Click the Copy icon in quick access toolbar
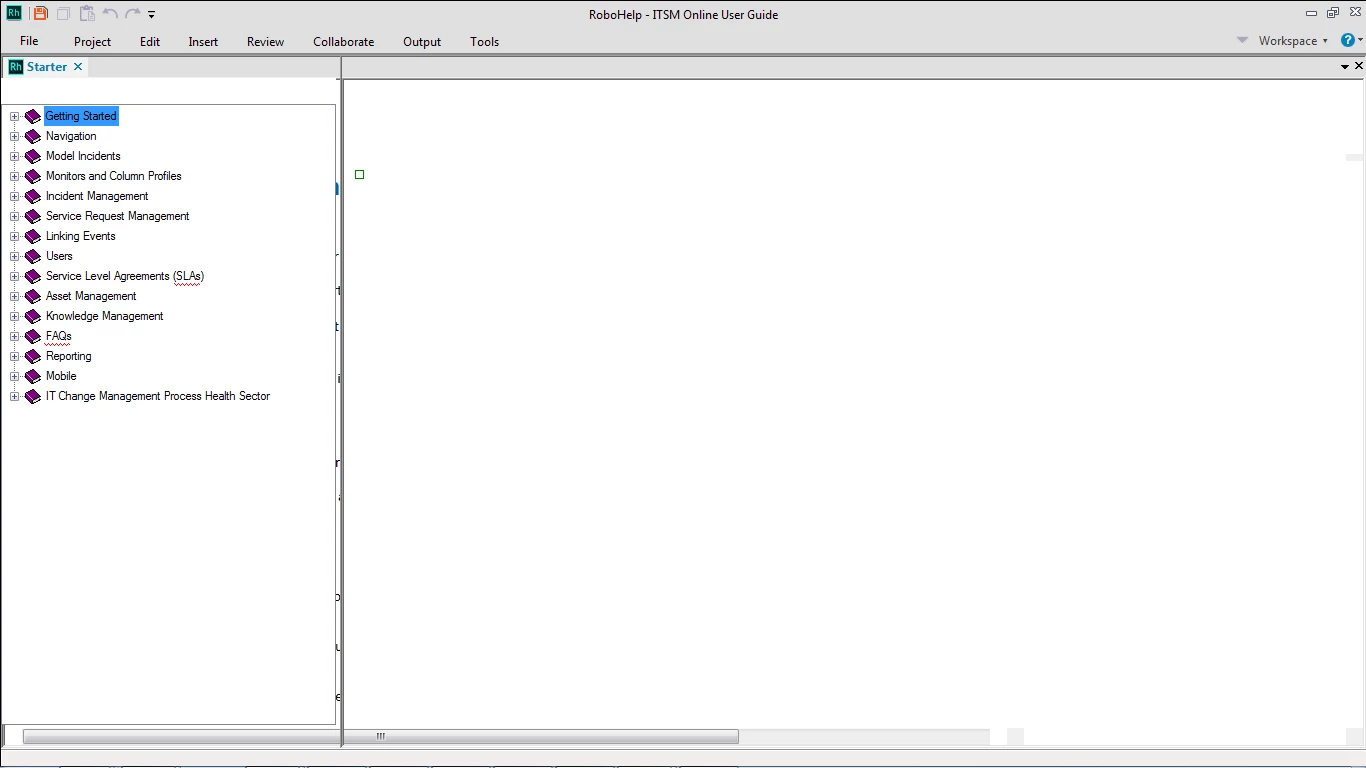This screenshot has height=768, width=1366. point(63,14)
